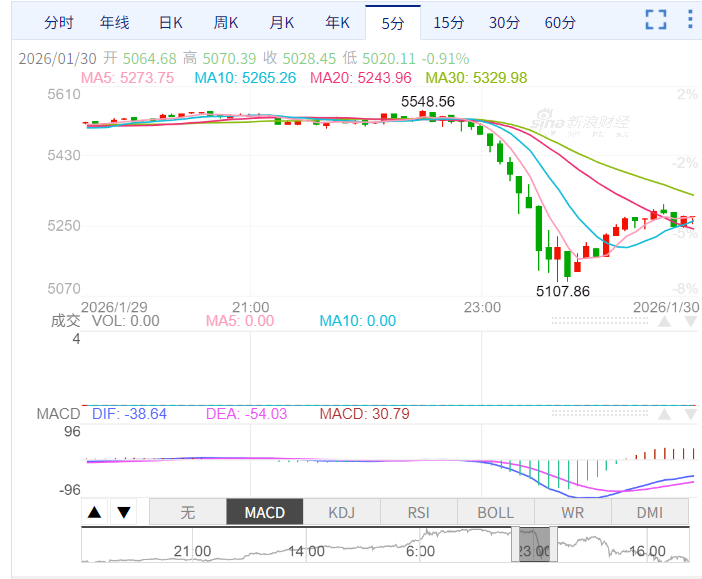Click the MA5: 5273.75 legend value
This screenshot has height=579, width=702.
127,78
